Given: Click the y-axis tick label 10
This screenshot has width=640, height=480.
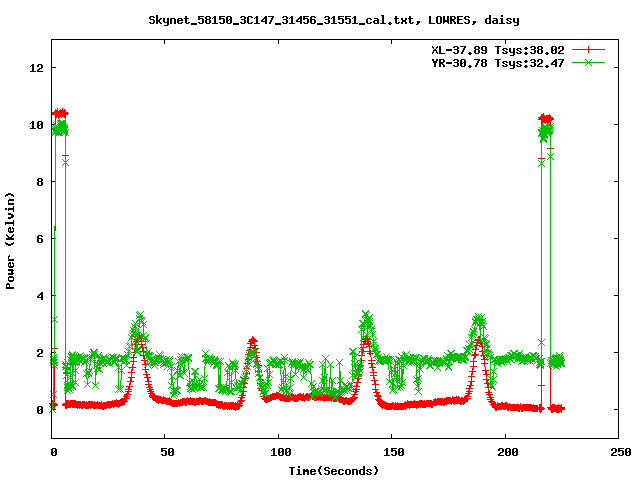Looking at the screenshot, I should tap(36, 125).
